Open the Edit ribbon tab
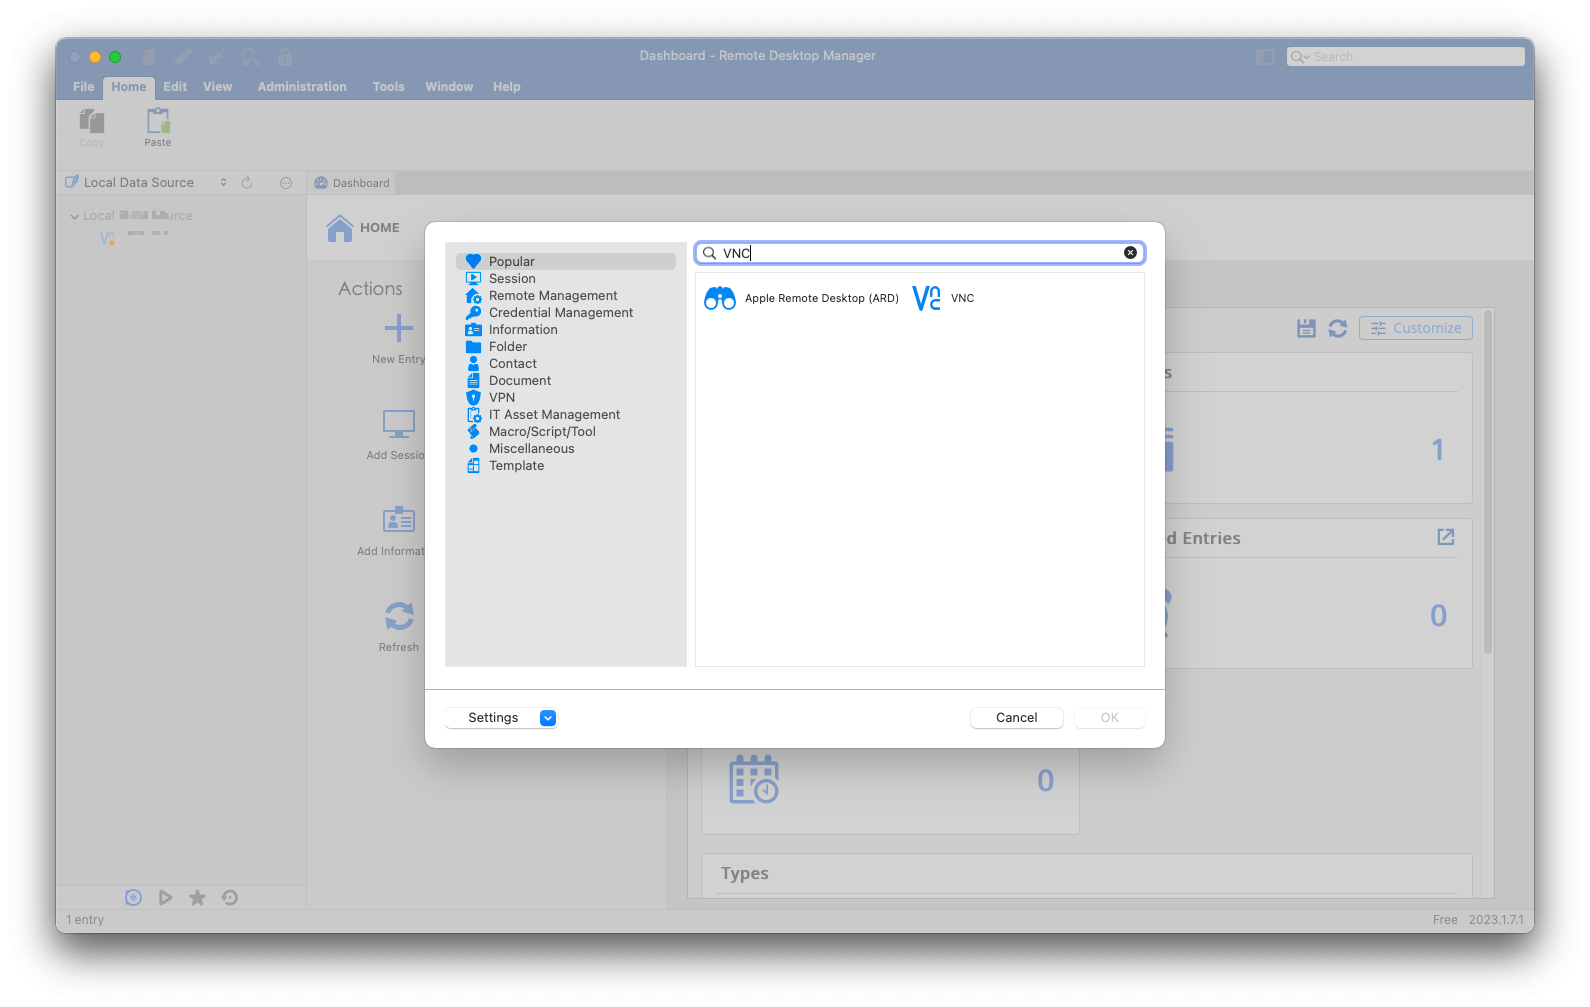The height and width of the screenshot is (1007, 1590). [175, 87]
